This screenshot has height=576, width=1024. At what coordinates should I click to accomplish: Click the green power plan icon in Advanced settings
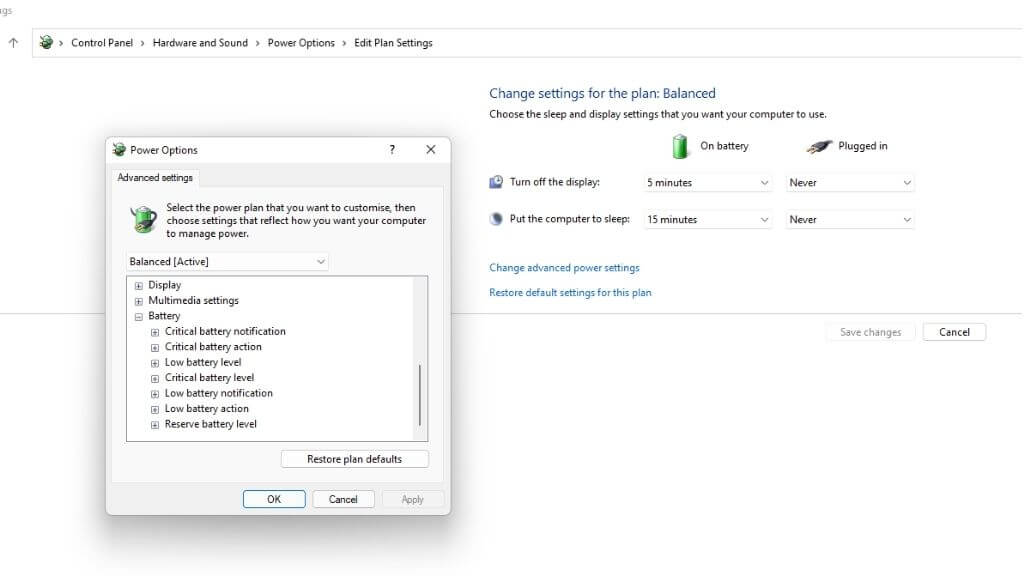tap(144, 218)
